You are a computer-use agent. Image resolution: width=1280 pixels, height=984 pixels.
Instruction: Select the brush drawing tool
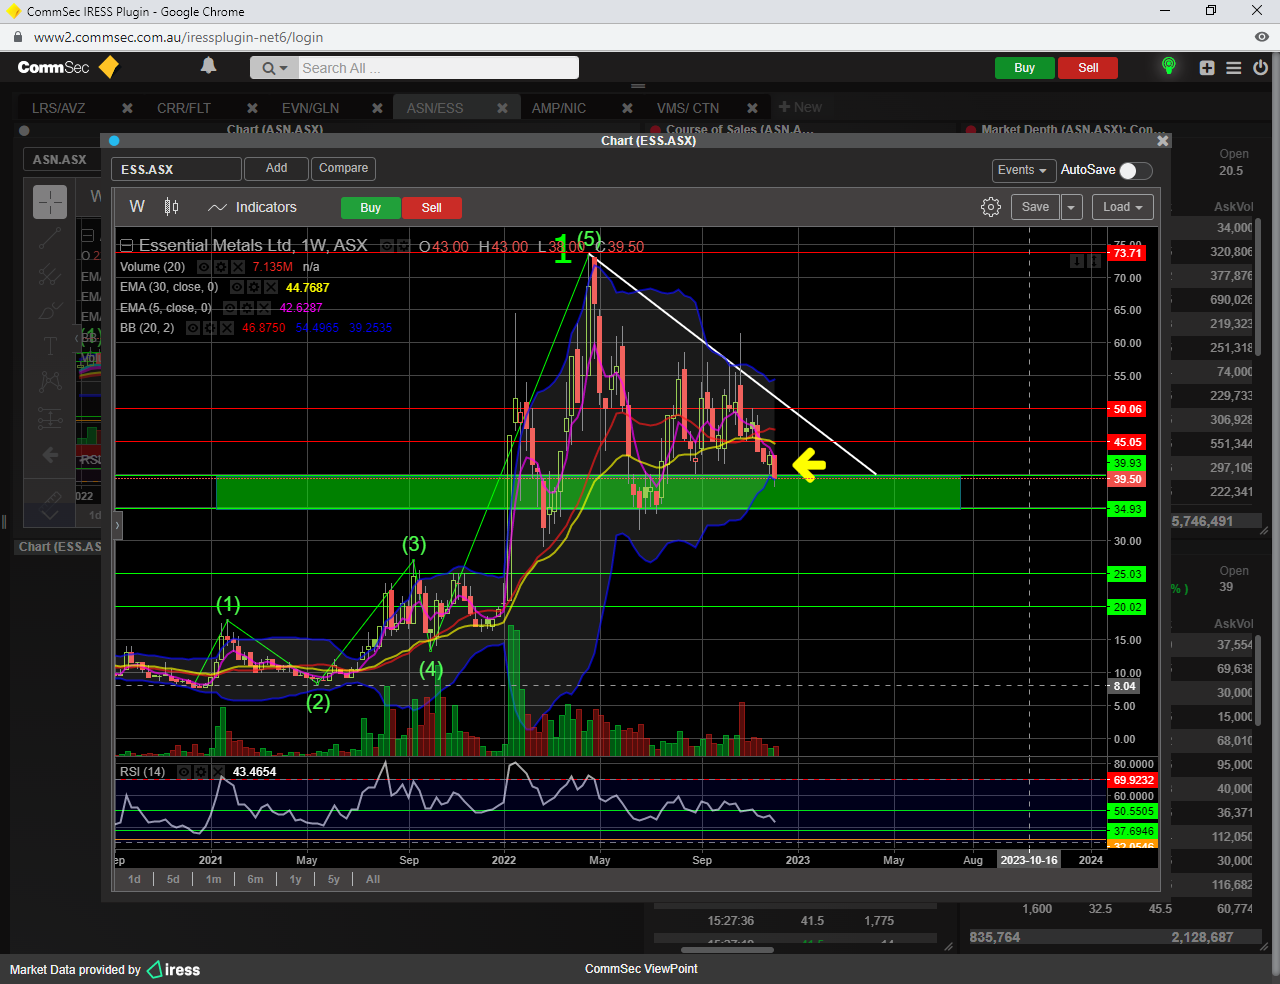tap(50, 311)
